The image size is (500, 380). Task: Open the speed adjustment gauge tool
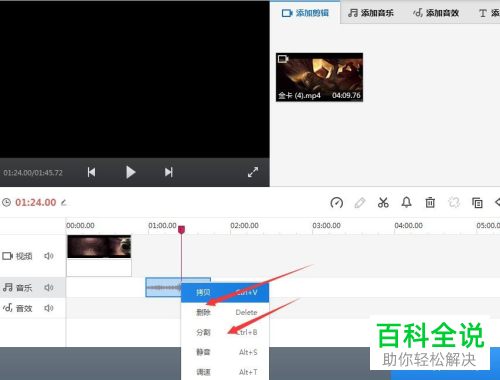tap(336, 202)
